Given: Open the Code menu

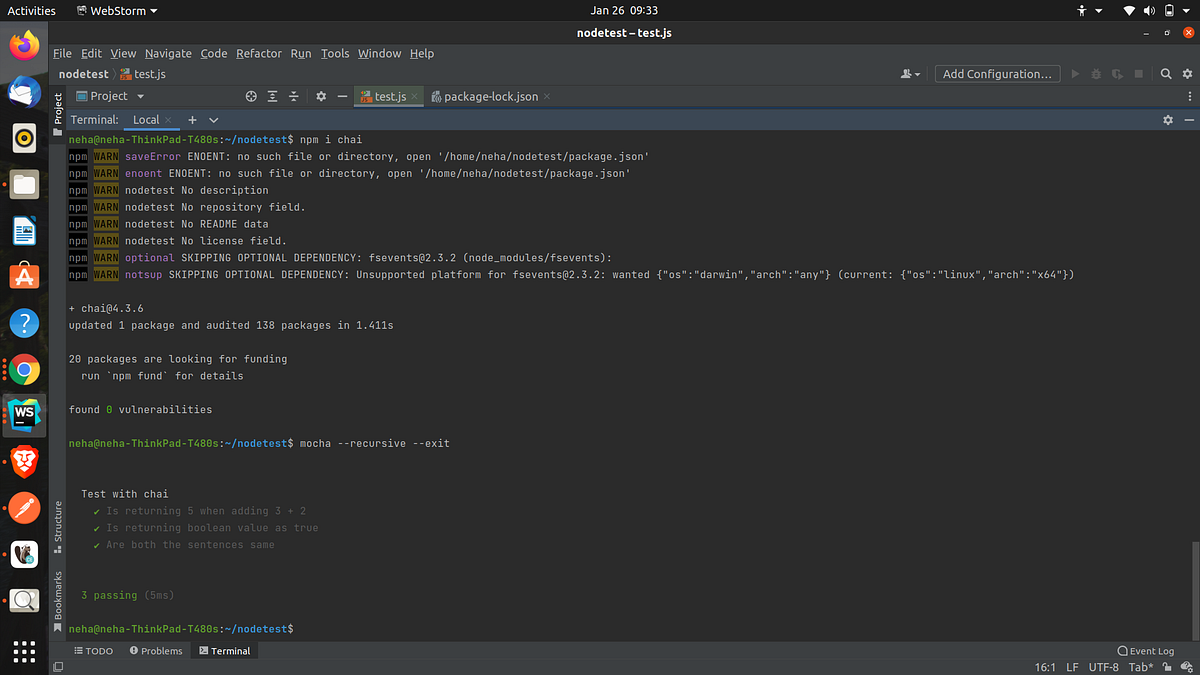Looking at the screenshot, I should tap(214, 53).
